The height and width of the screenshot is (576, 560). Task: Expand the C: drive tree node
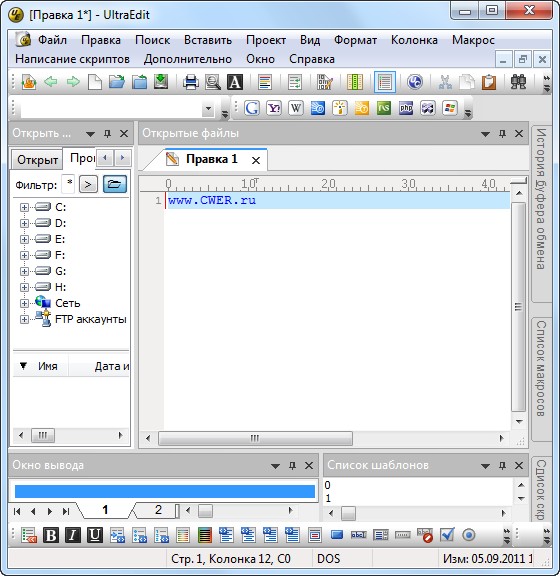tap(24, 207)
